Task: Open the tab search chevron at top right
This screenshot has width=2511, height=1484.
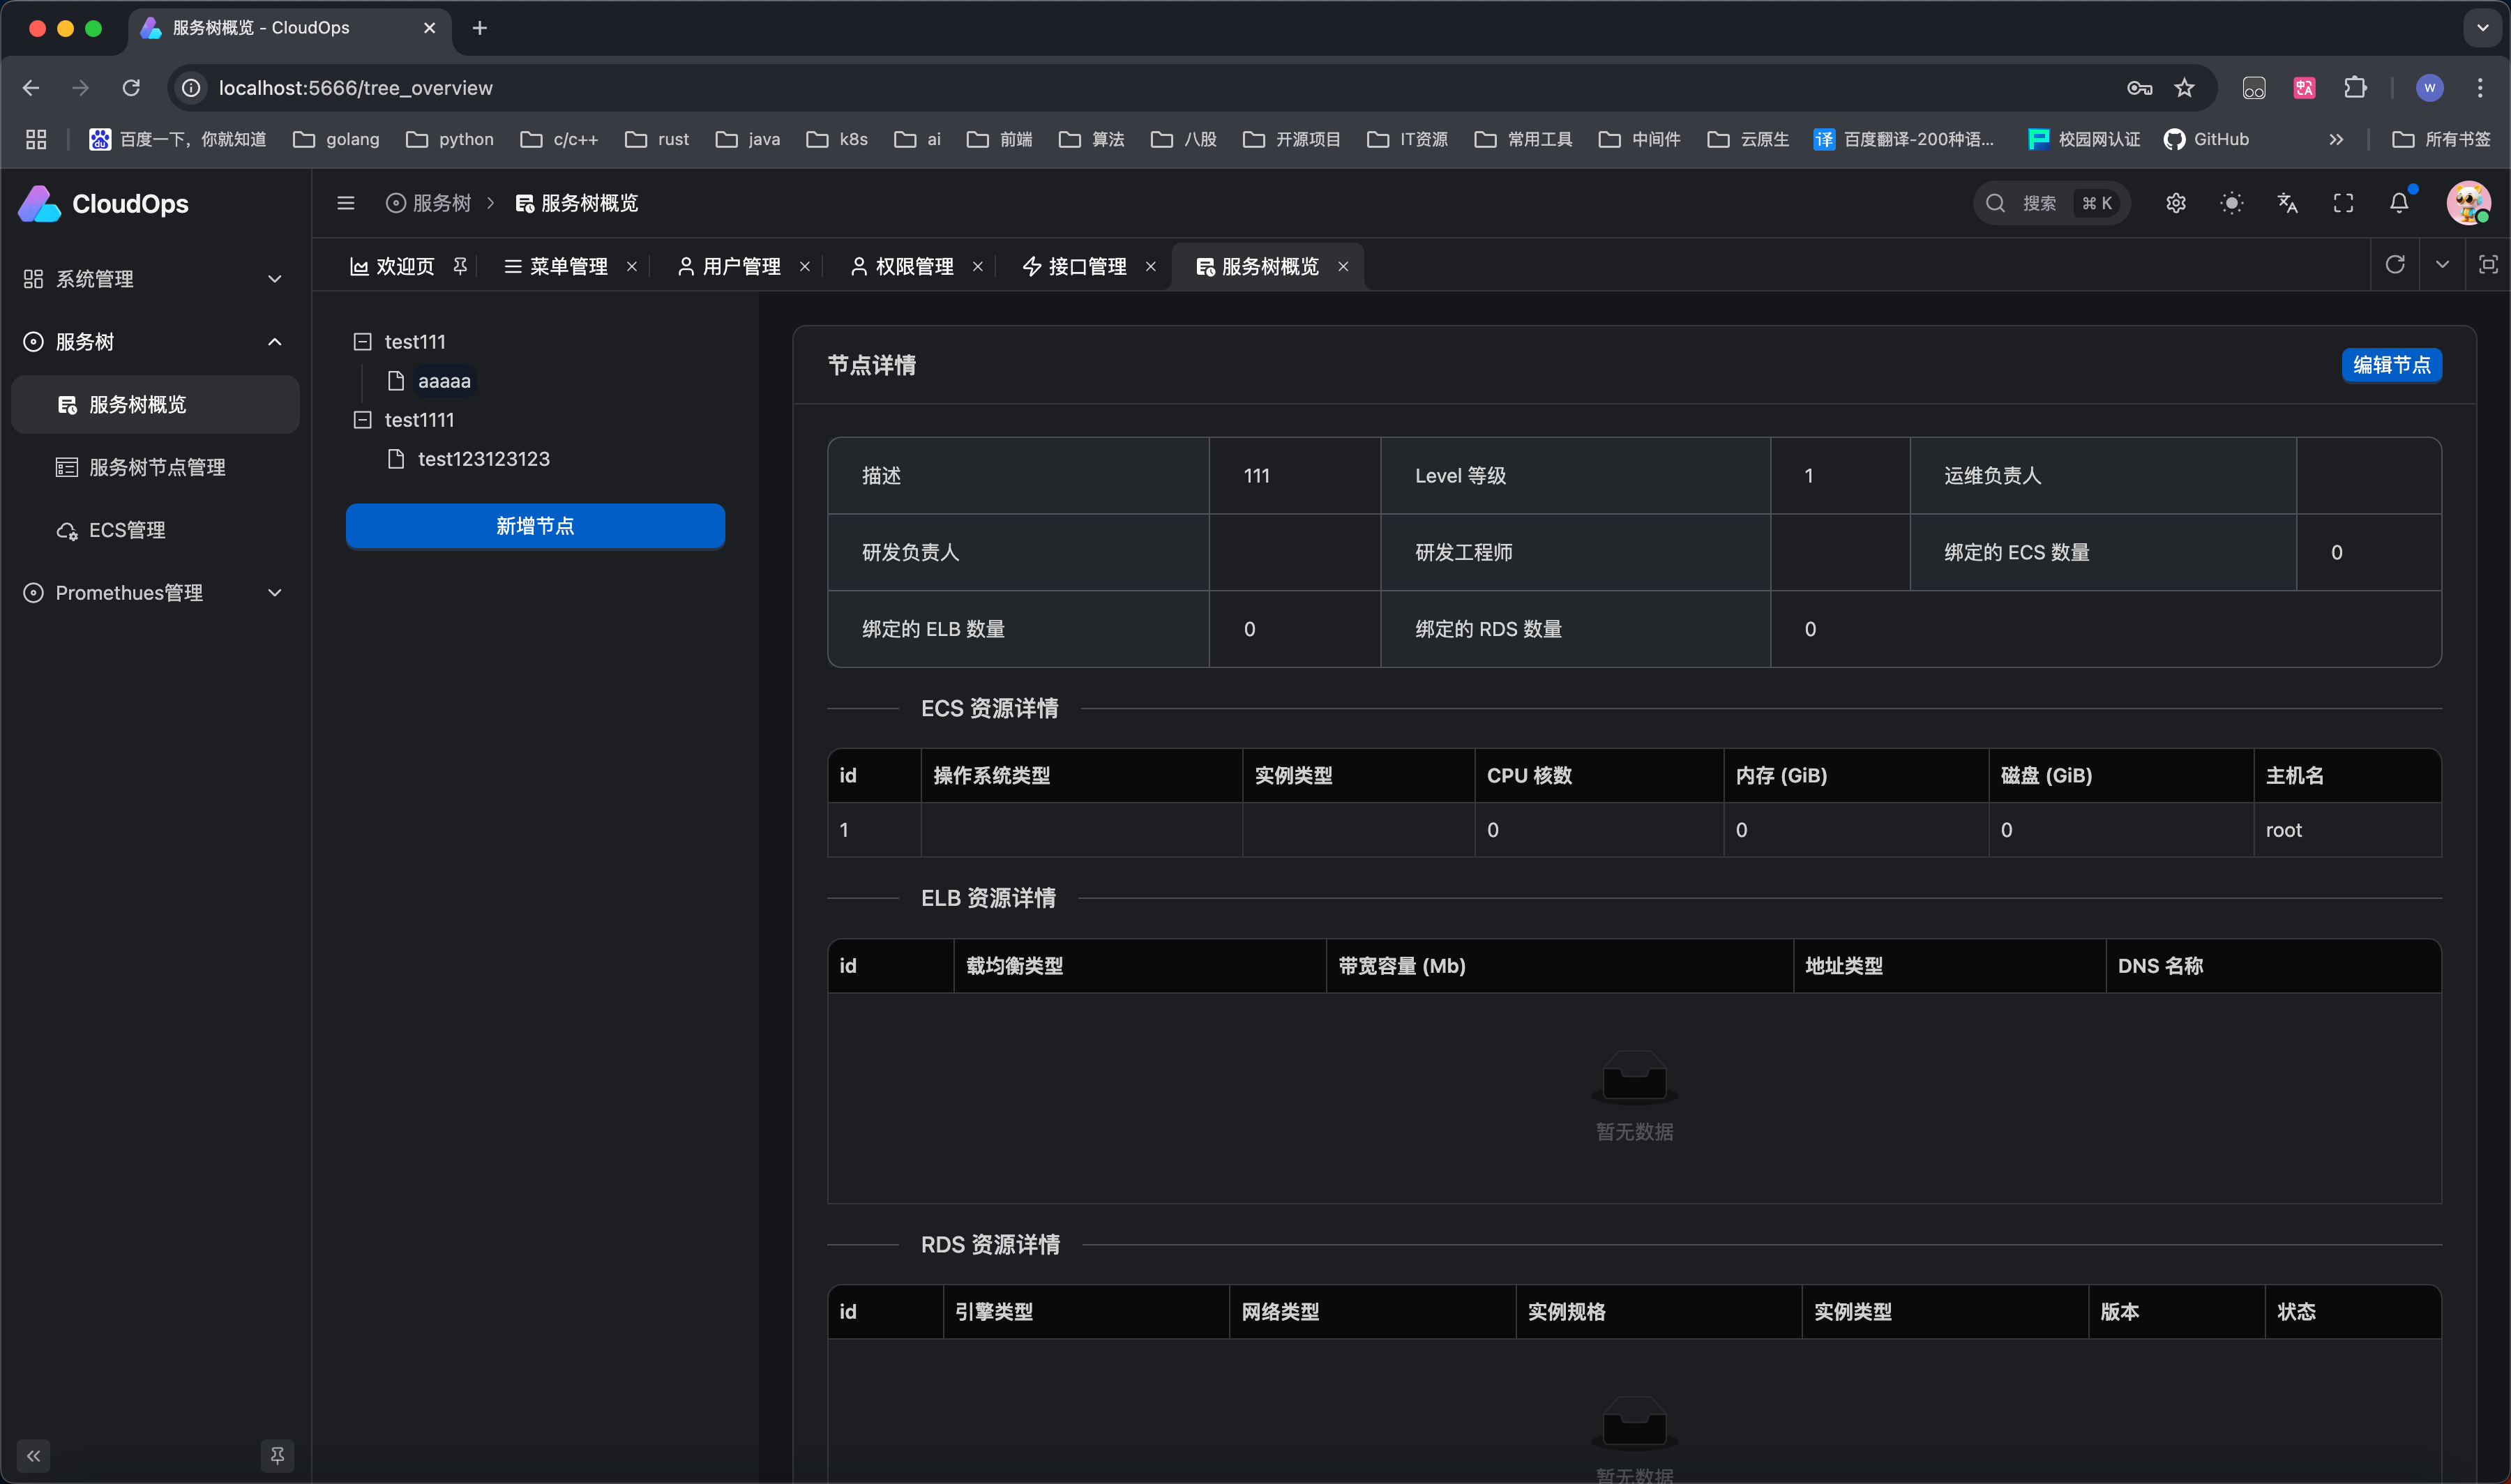Action: [x=2482, y=28]
